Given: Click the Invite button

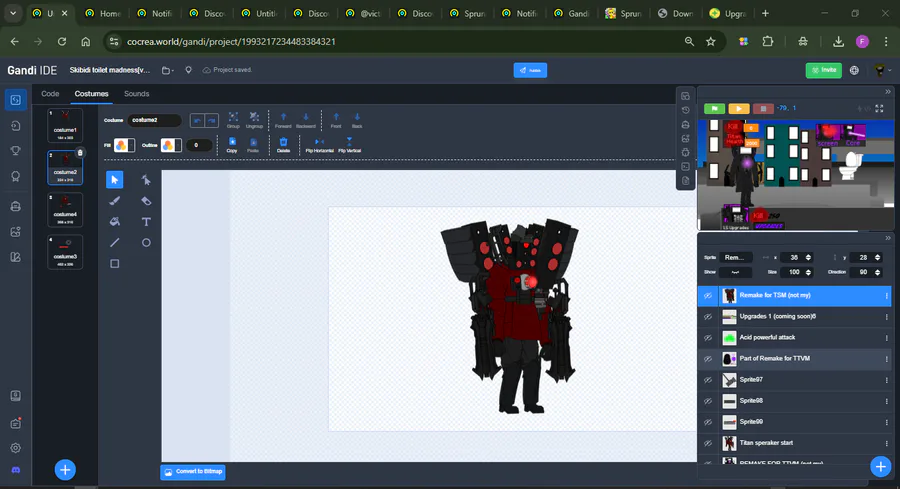Looking at the screenshot, I should 824,70.
